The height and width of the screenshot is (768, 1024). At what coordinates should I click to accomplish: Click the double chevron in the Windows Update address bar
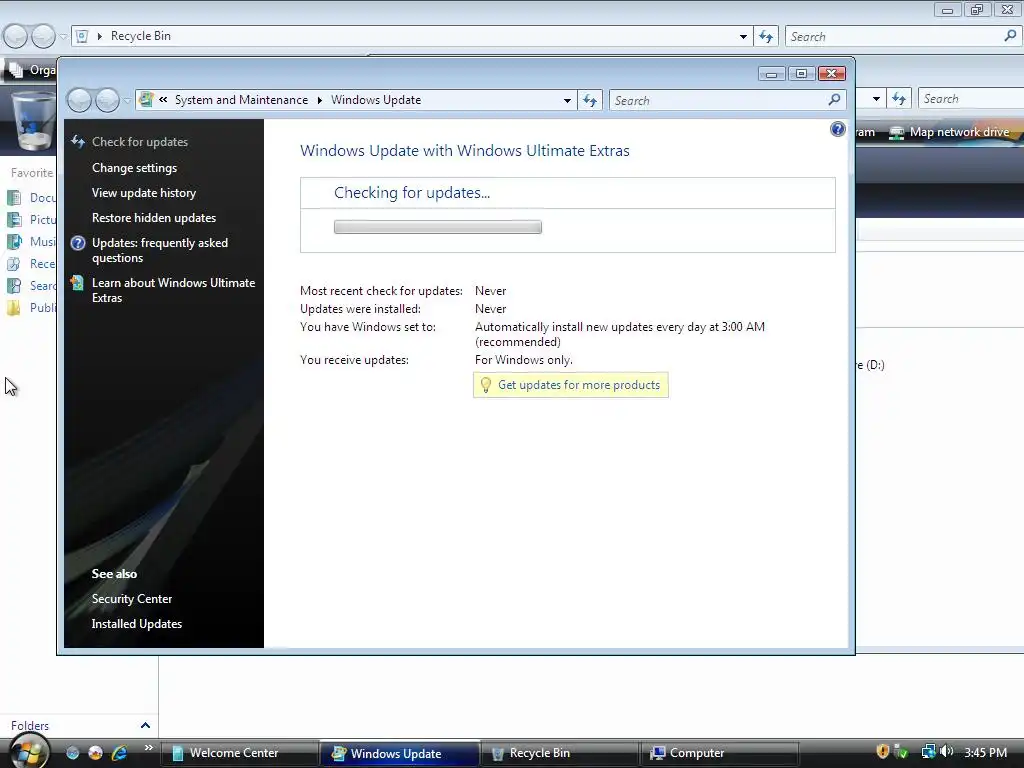point(163,99)
